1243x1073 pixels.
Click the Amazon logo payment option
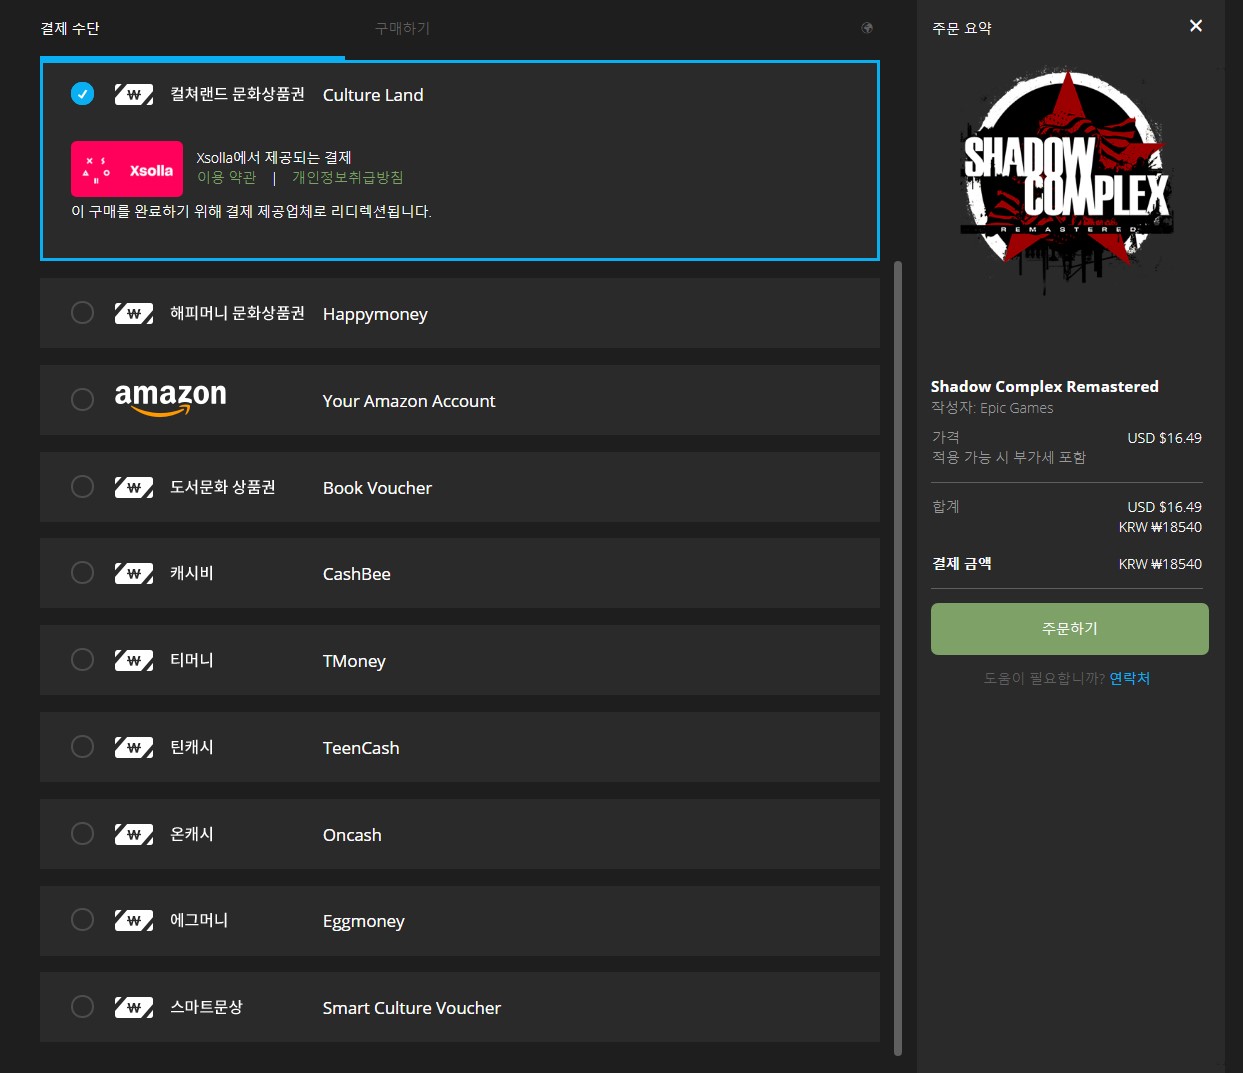click(170, 399)
